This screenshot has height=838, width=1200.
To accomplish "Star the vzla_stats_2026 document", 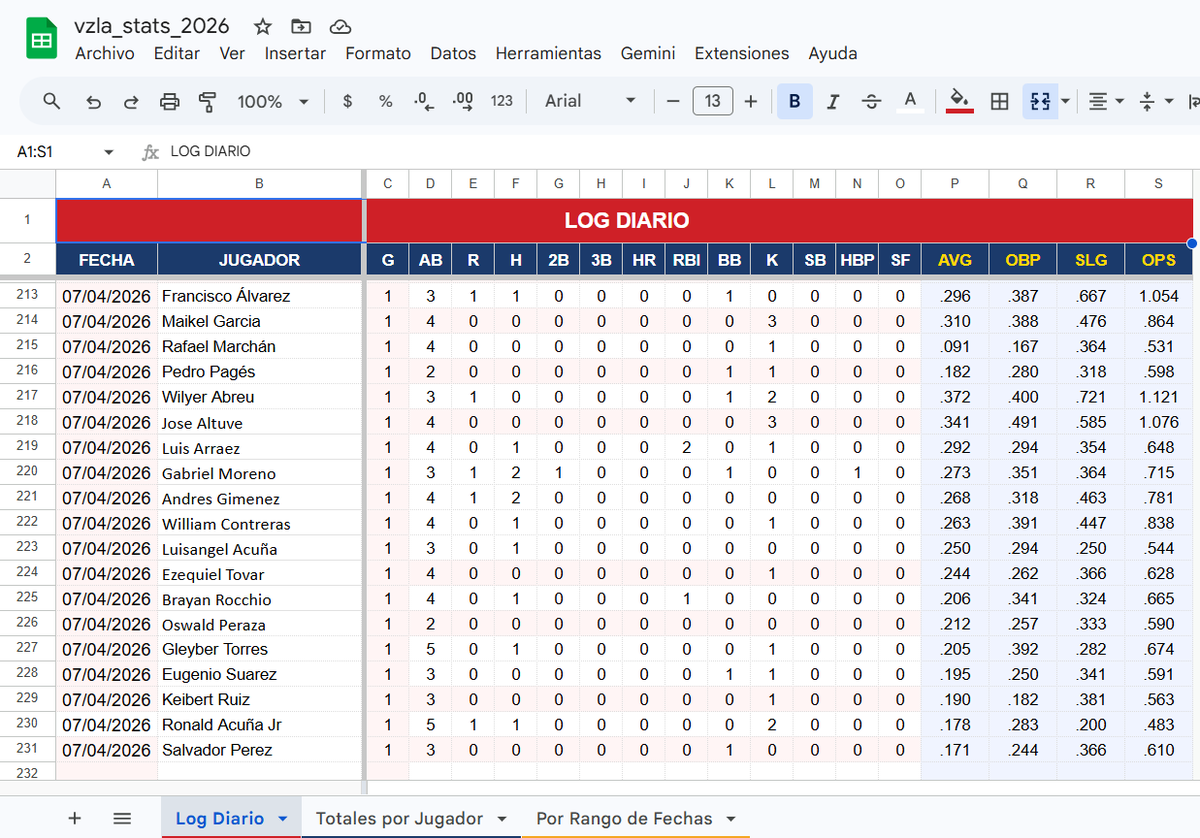I will pyautogui.click(x=262, y=27).
